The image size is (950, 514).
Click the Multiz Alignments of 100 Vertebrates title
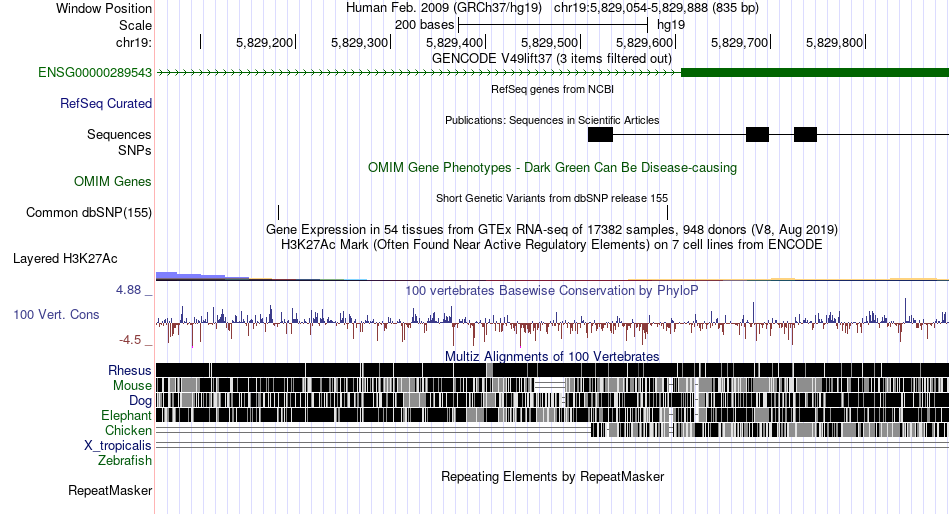click(x=552, y=356)
